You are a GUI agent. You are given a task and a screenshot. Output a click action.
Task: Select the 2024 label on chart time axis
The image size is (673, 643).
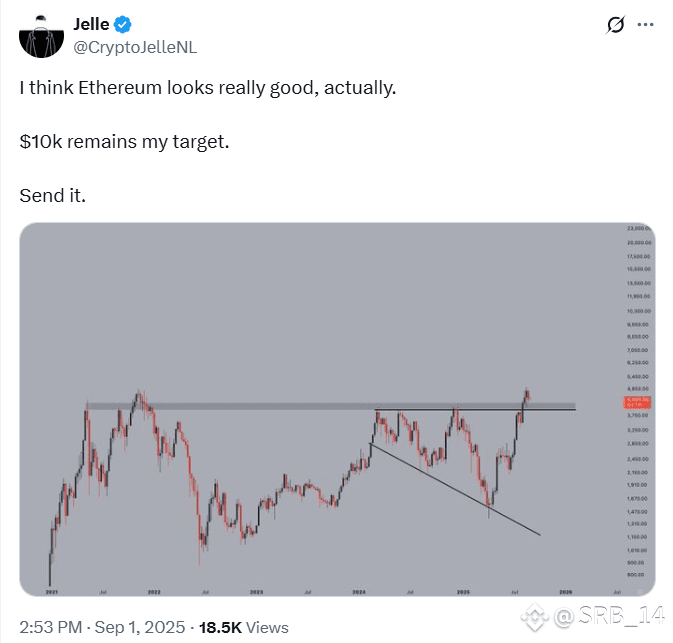(359, 592)
